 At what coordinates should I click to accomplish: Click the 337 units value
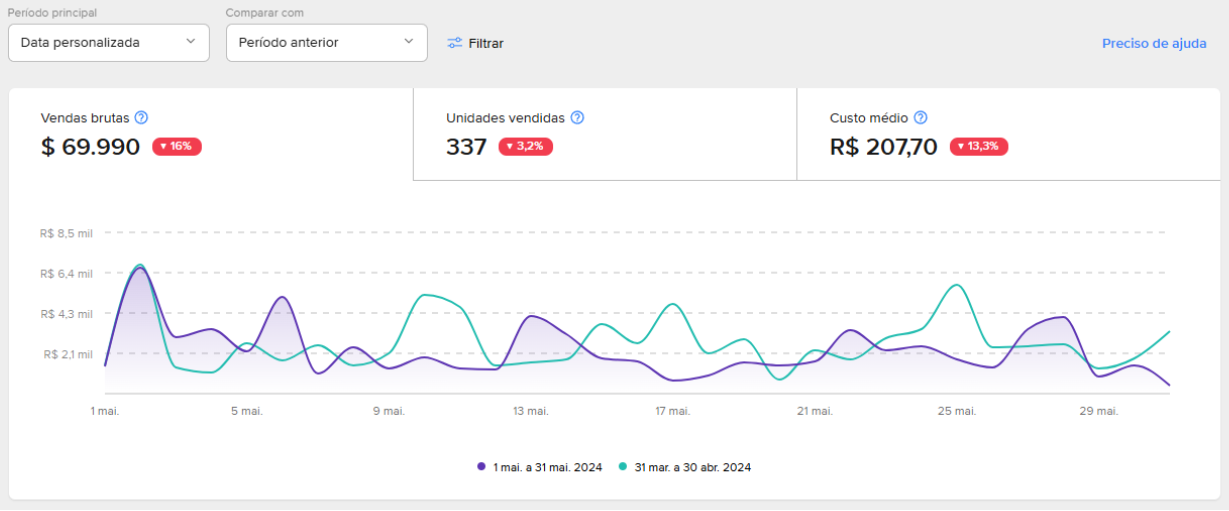(x=466, y=147)
